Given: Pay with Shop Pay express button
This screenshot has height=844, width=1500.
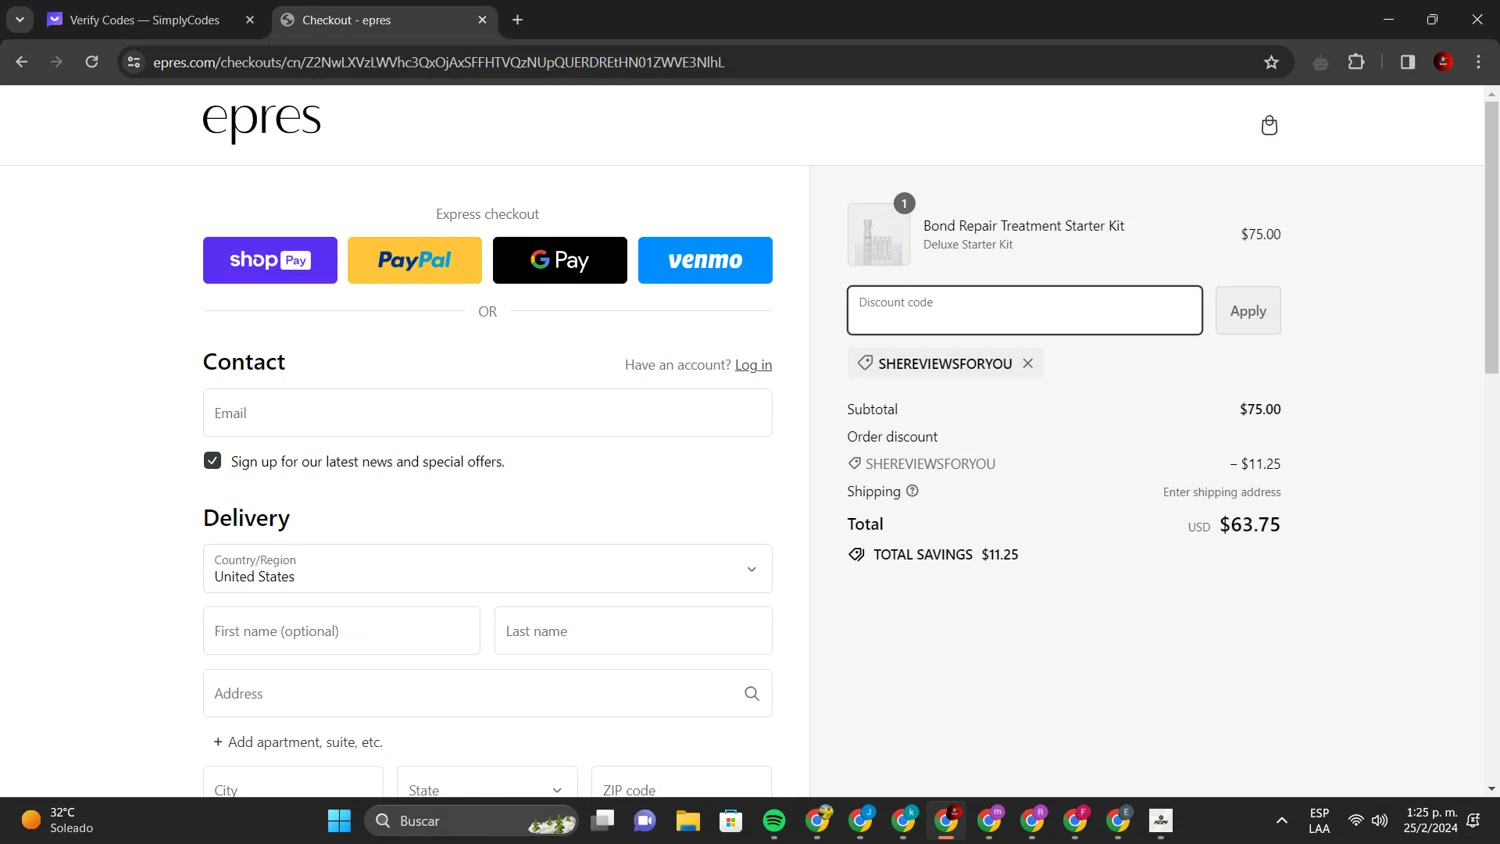Looking at the screenshot, I should coord(270,260).
